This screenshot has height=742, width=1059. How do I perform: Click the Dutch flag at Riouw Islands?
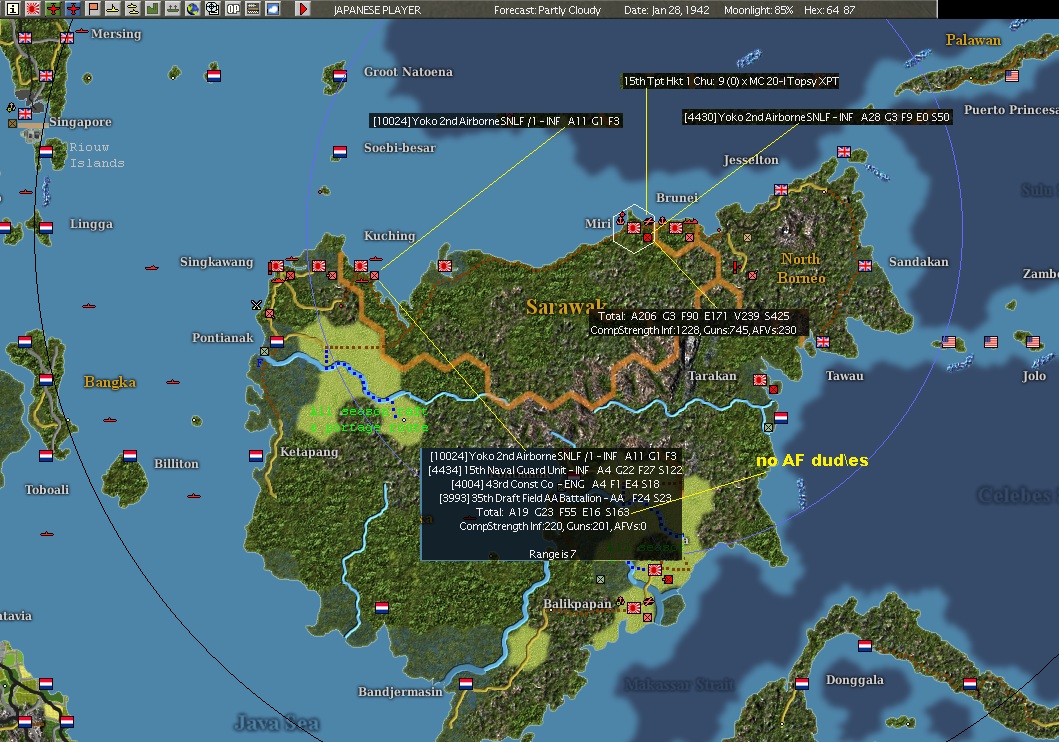point(46,152)
